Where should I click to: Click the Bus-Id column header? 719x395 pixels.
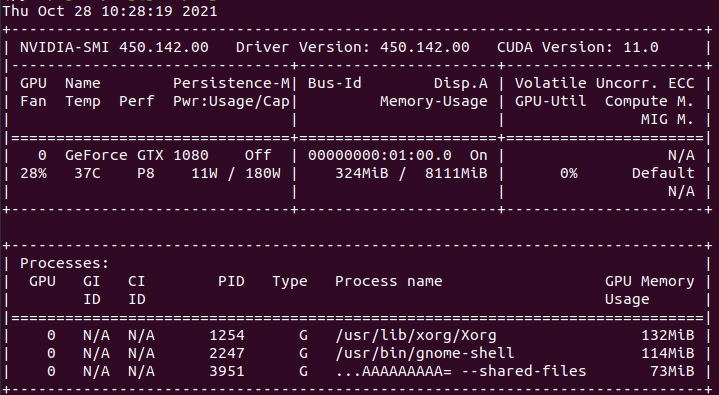[335, 83]
